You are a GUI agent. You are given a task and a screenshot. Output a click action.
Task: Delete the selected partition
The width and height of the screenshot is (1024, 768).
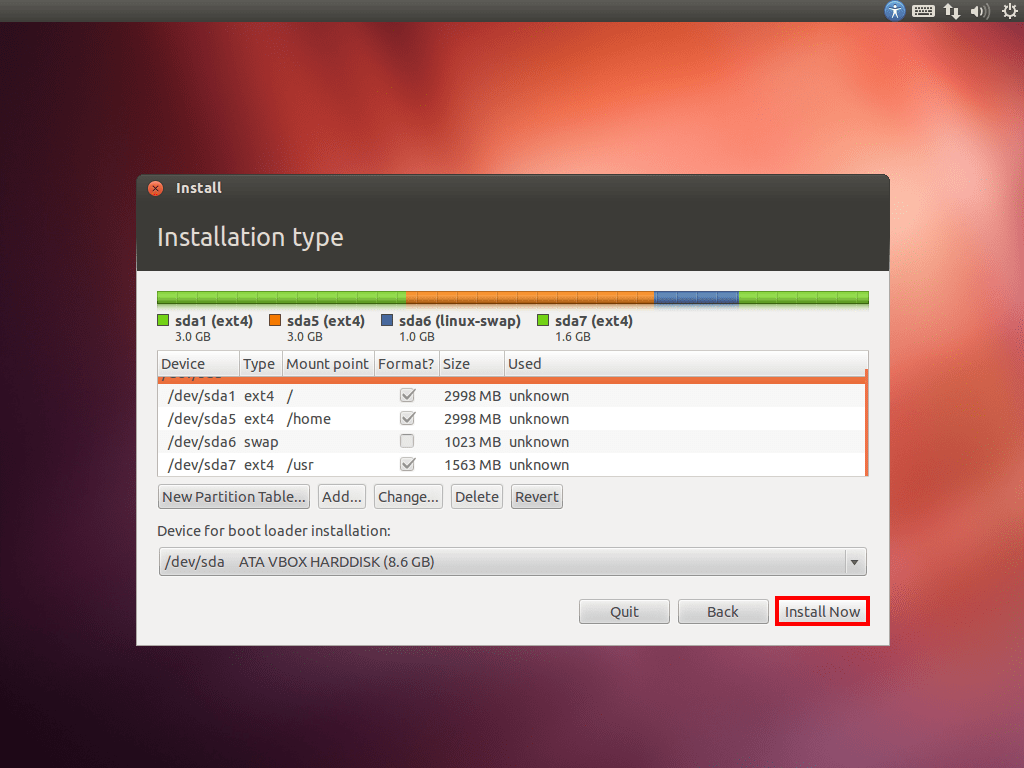(x=476, y=496)
